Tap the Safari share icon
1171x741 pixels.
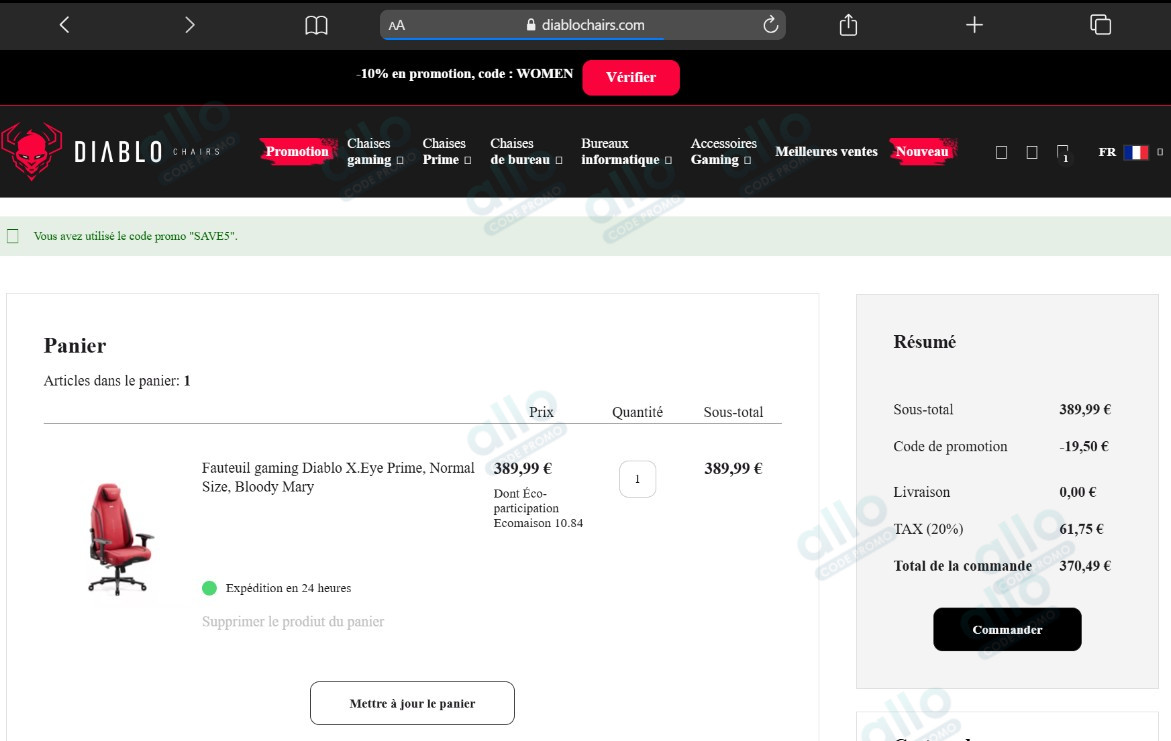[x=848, y=25]
